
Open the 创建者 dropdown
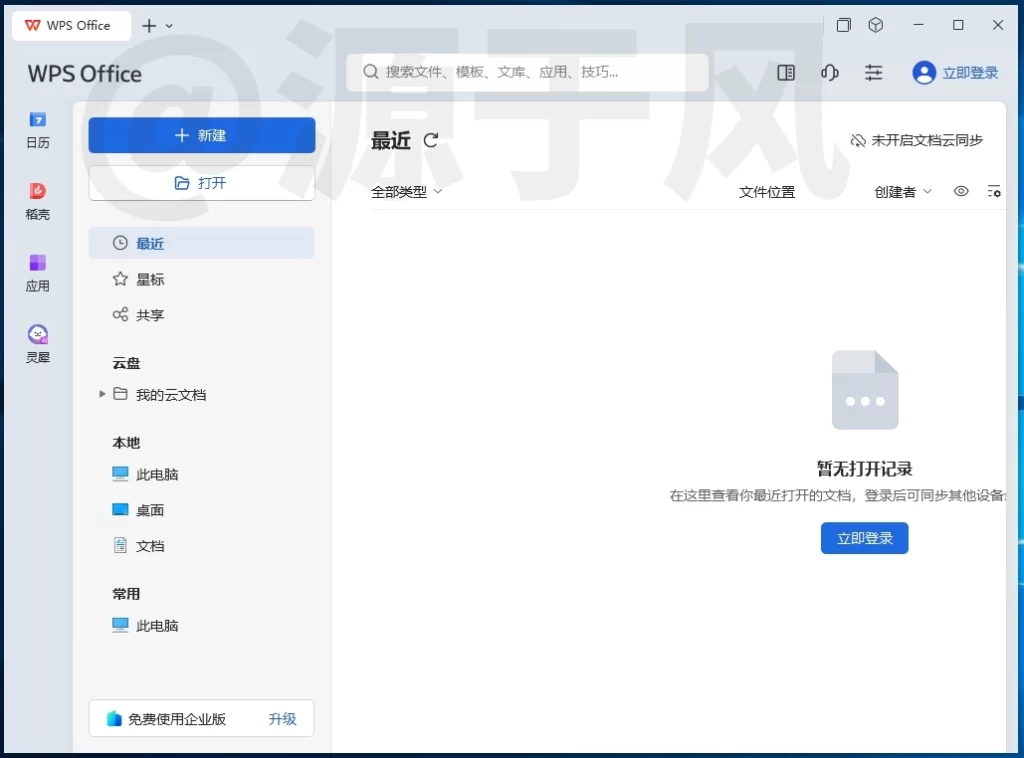[x=903, y=192]
